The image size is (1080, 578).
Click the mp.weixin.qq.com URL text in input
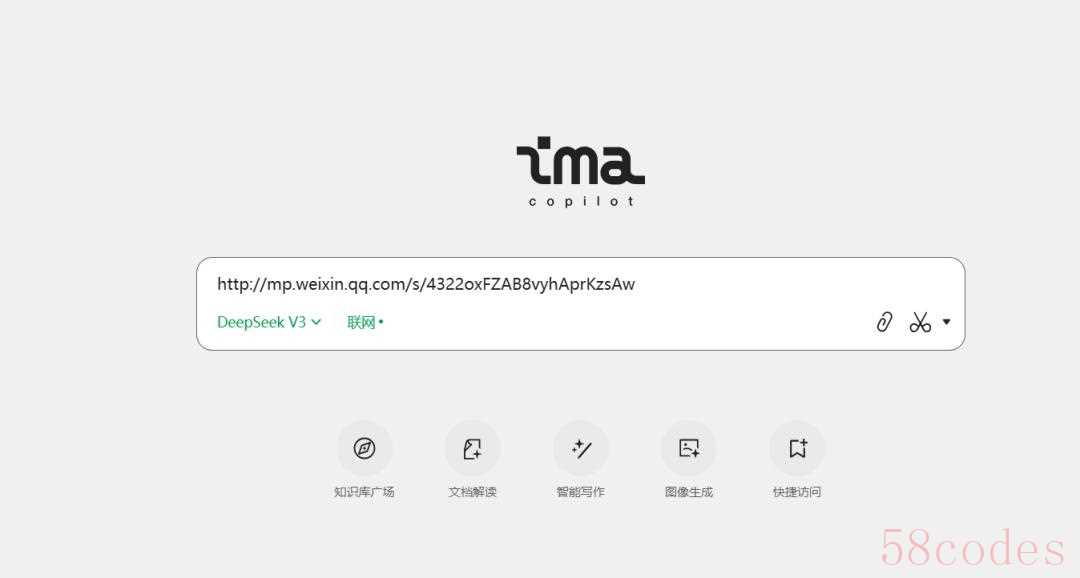[x=426, y=284]
